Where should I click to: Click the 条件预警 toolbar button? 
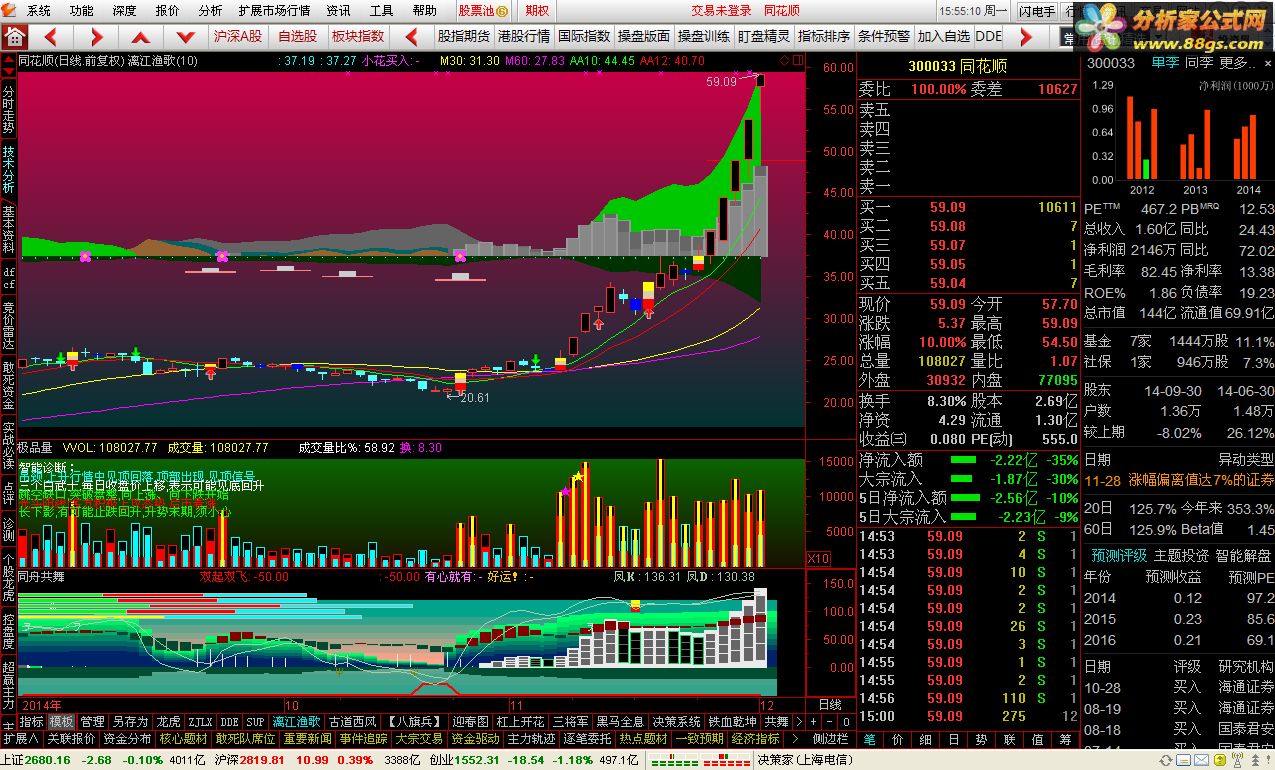coord(884,37)
